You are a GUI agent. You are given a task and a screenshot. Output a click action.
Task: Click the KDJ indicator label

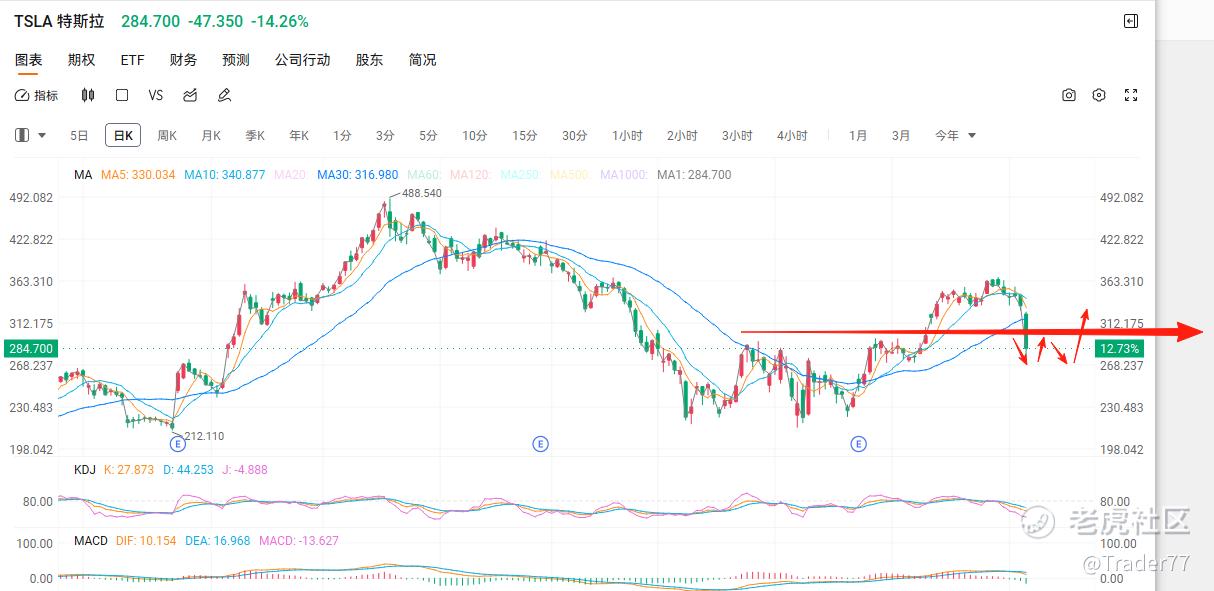click(x=84, y=470)
